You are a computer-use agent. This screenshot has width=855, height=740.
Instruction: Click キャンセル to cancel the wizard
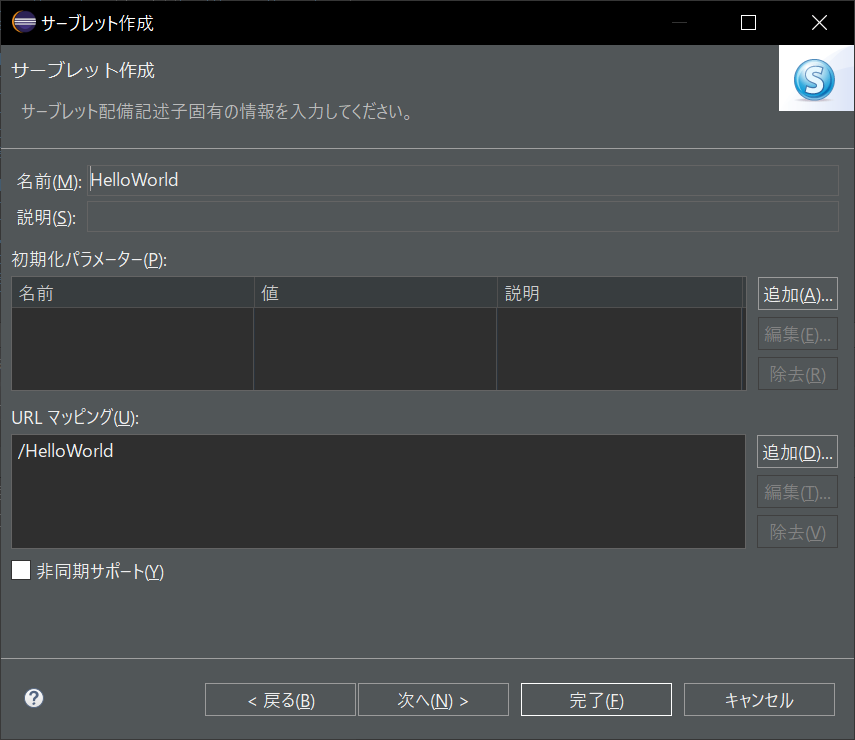tap(759, 699)
